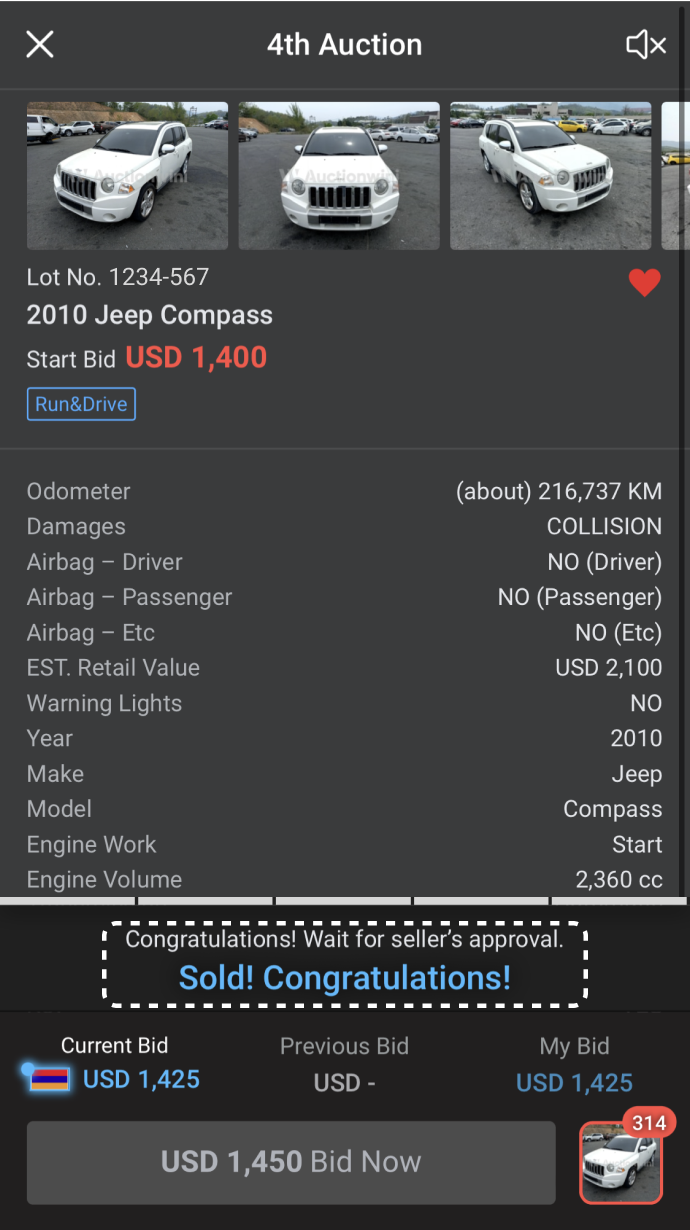Viewport: 690px width, 1230px height.
Task: Click the 314 notification badge
Action: pyautogui.click(x=649, y=1123)
